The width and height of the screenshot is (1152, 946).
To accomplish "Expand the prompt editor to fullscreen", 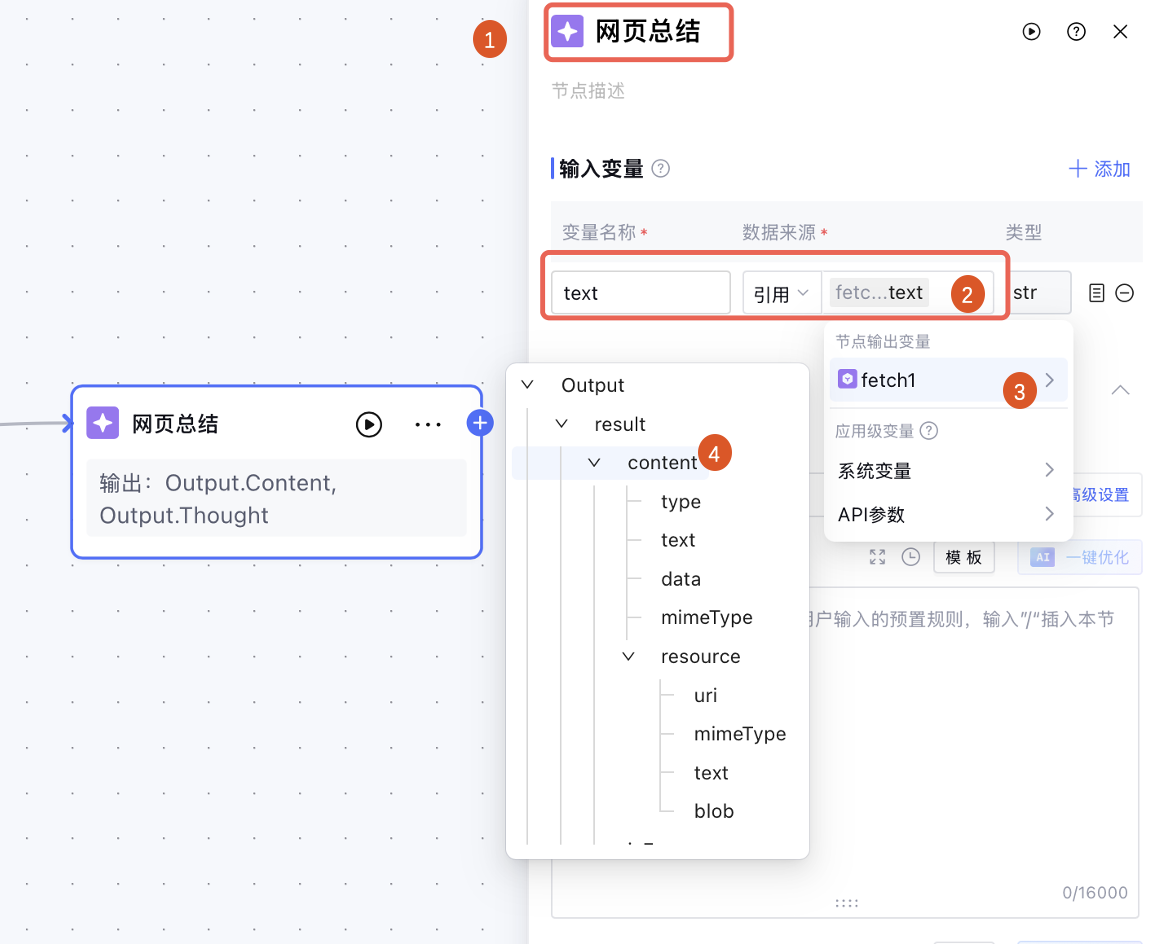I will [877, 557].
